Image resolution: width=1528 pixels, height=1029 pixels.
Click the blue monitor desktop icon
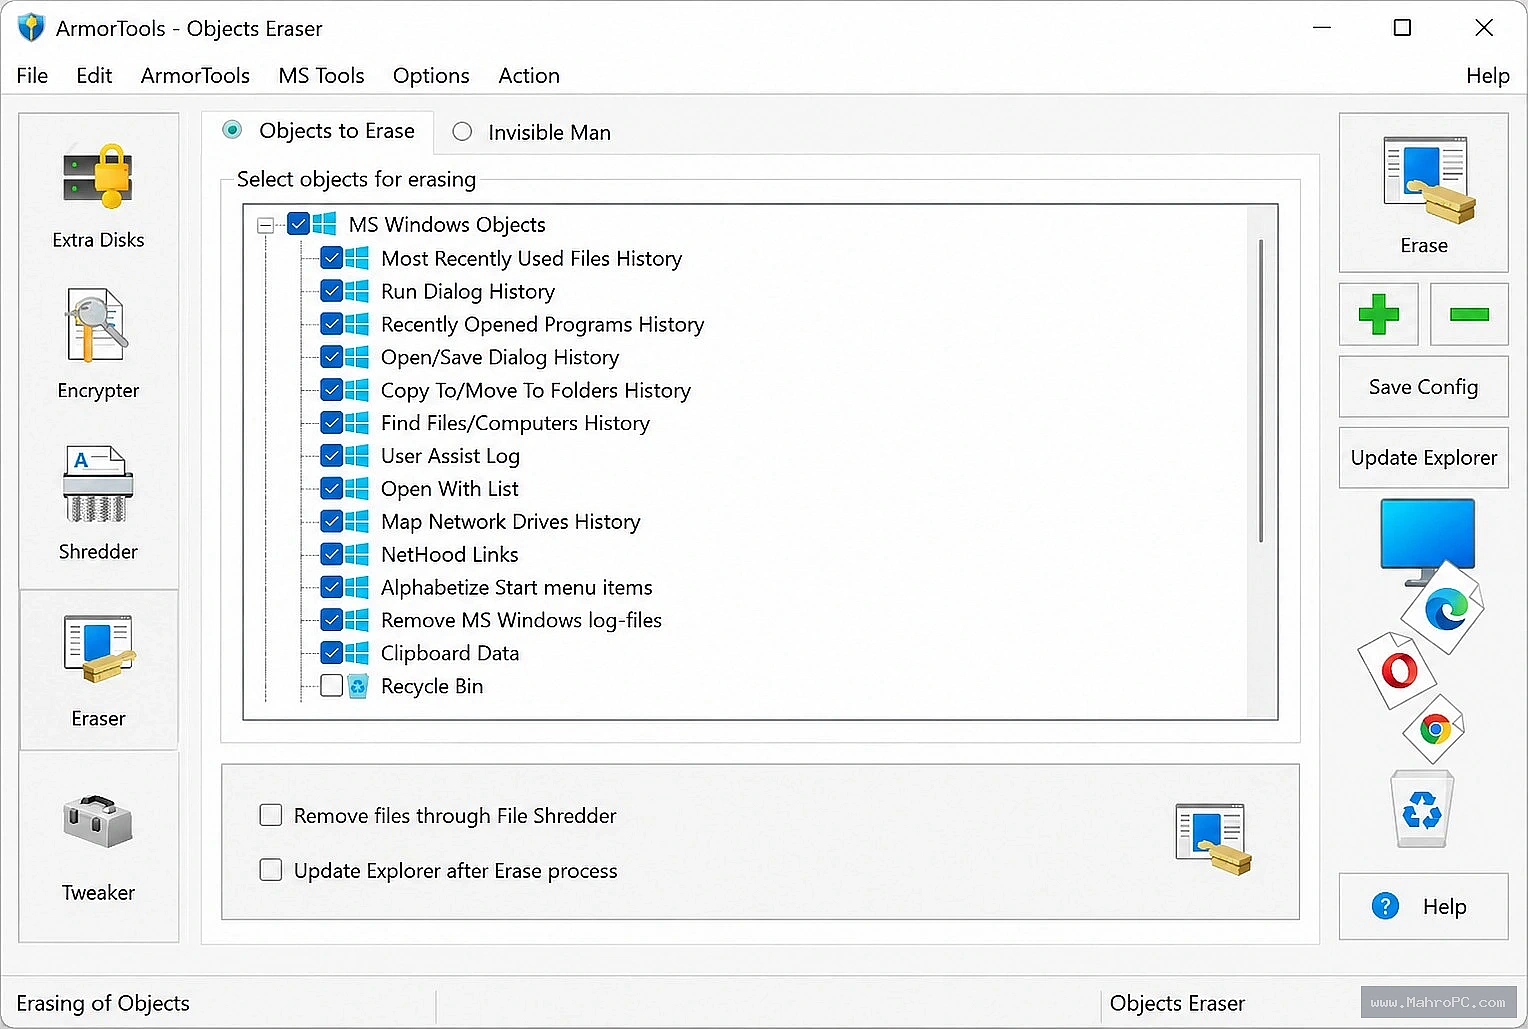[x=1427, y=540]
